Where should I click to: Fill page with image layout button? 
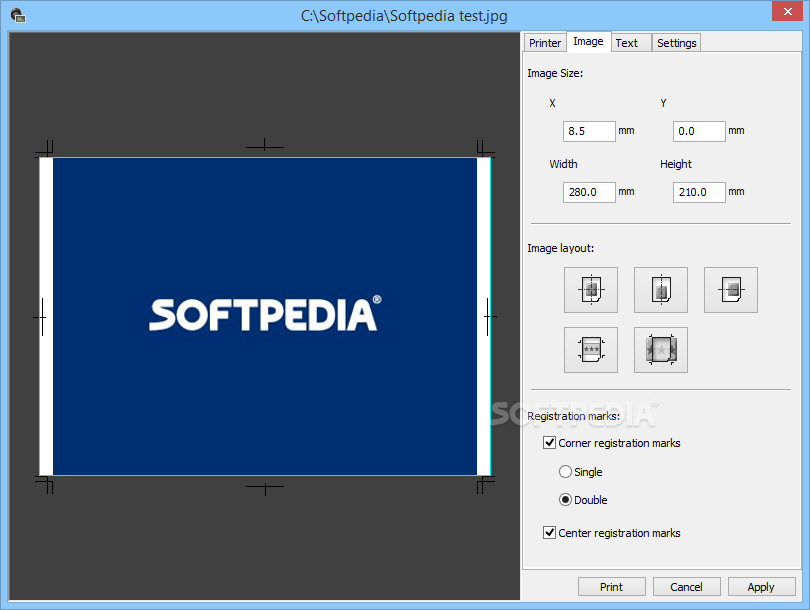(x=661, y=350)
